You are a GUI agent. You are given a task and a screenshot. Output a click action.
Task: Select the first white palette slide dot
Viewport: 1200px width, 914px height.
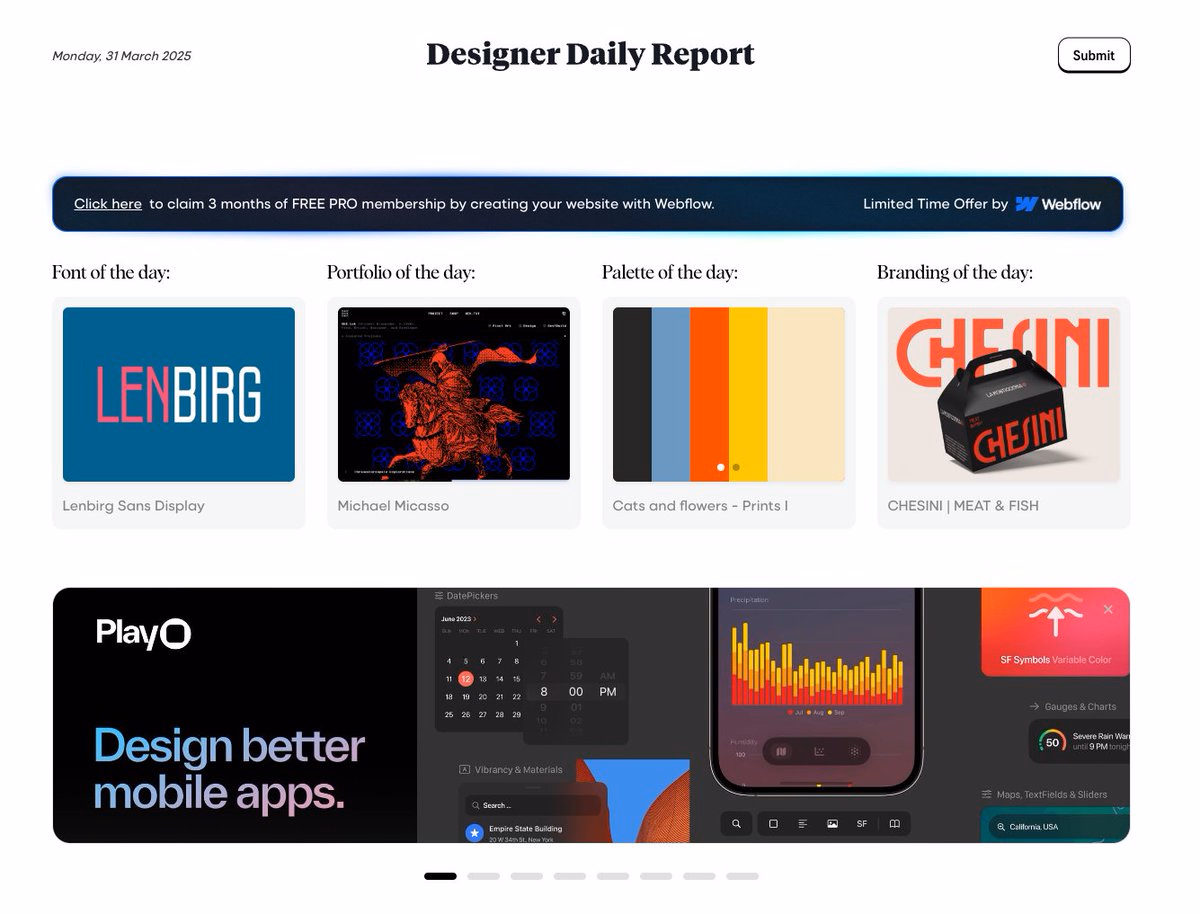point(721,467)
